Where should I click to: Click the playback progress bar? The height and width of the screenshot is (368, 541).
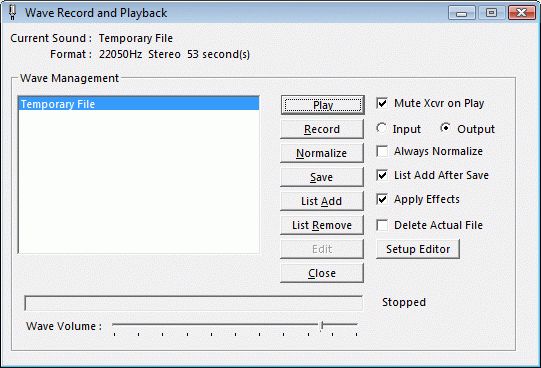pos(194,304)
